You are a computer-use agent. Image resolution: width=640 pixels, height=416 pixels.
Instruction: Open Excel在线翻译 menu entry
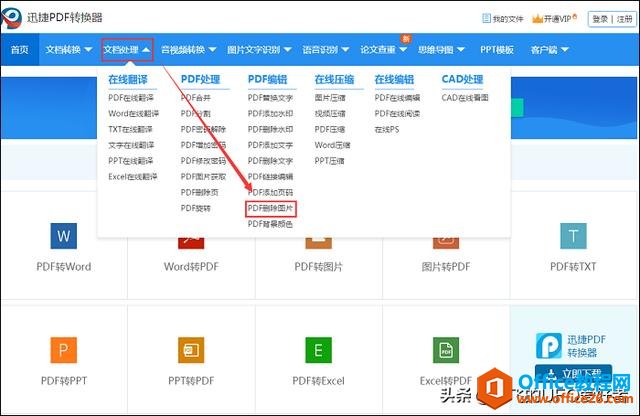click(x=133, y=176)
